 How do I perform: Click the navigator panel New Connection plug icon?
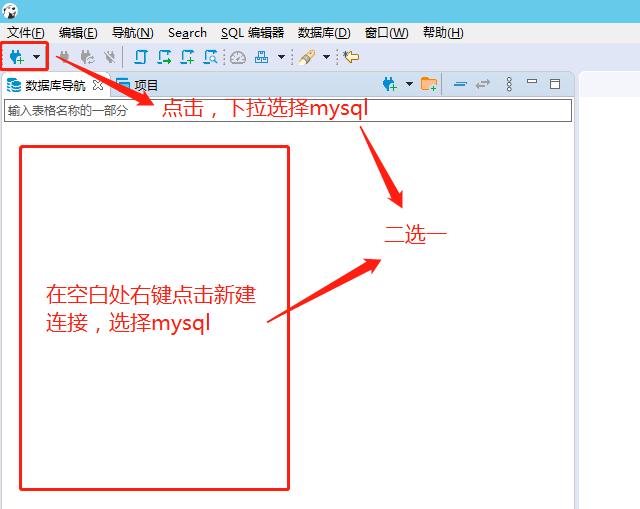390,84
